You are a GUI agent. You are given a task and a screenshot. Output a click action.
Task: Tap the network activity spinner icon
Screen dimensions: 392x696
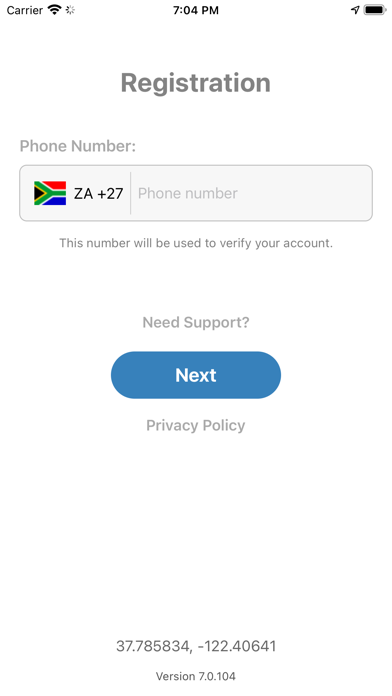pos(70,10)
